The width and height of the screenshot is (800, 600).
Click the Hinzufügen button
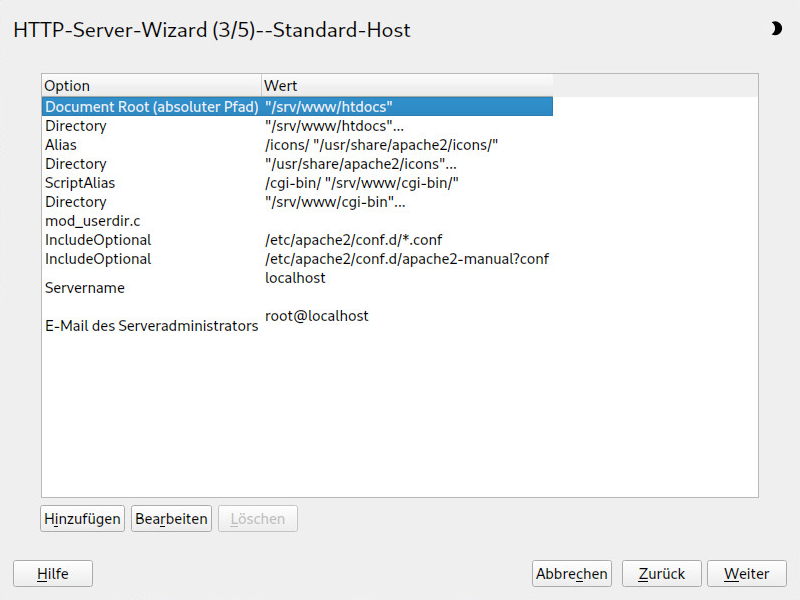(82, 518)
